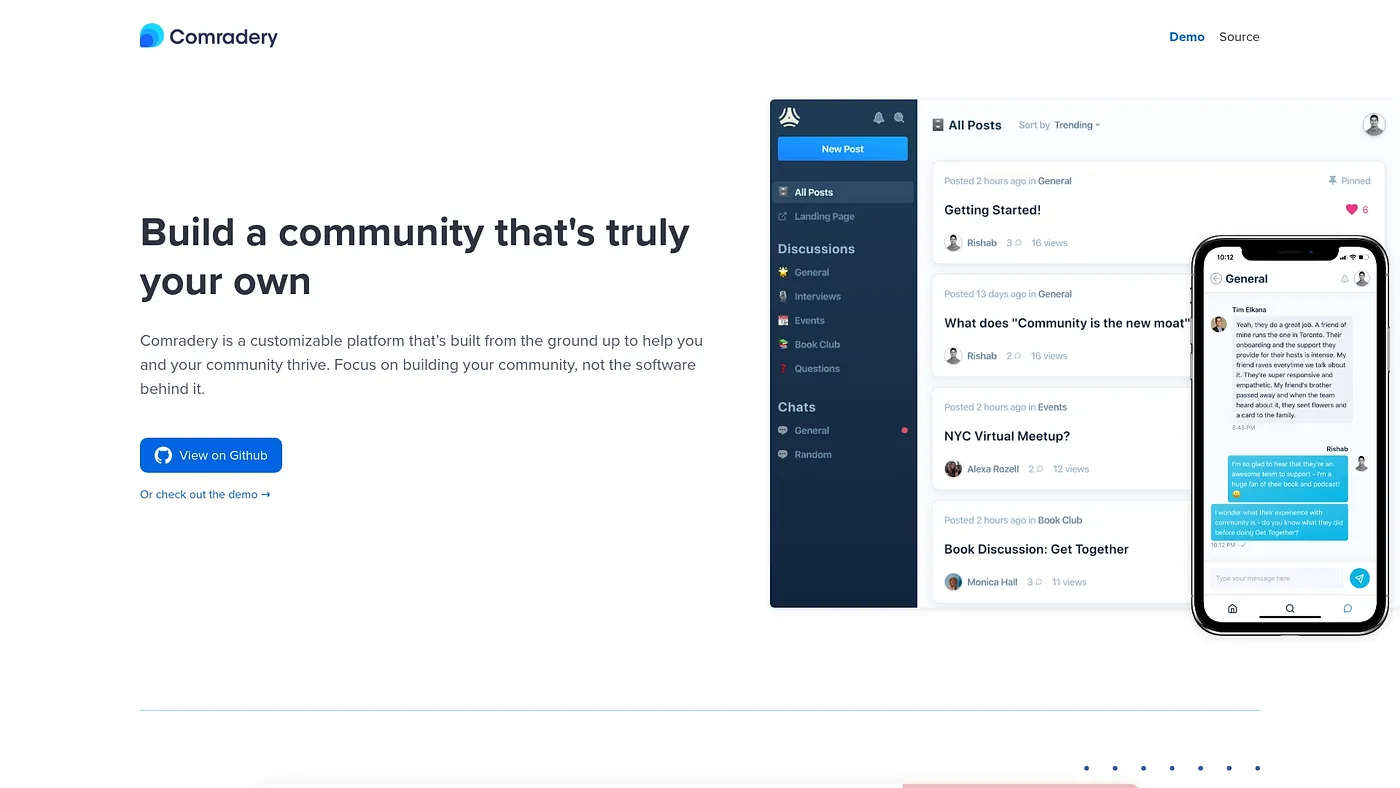The image size is (1400, 788).
Task: Tap the send button in phone chat
Action: click(x=1359, y=578)
